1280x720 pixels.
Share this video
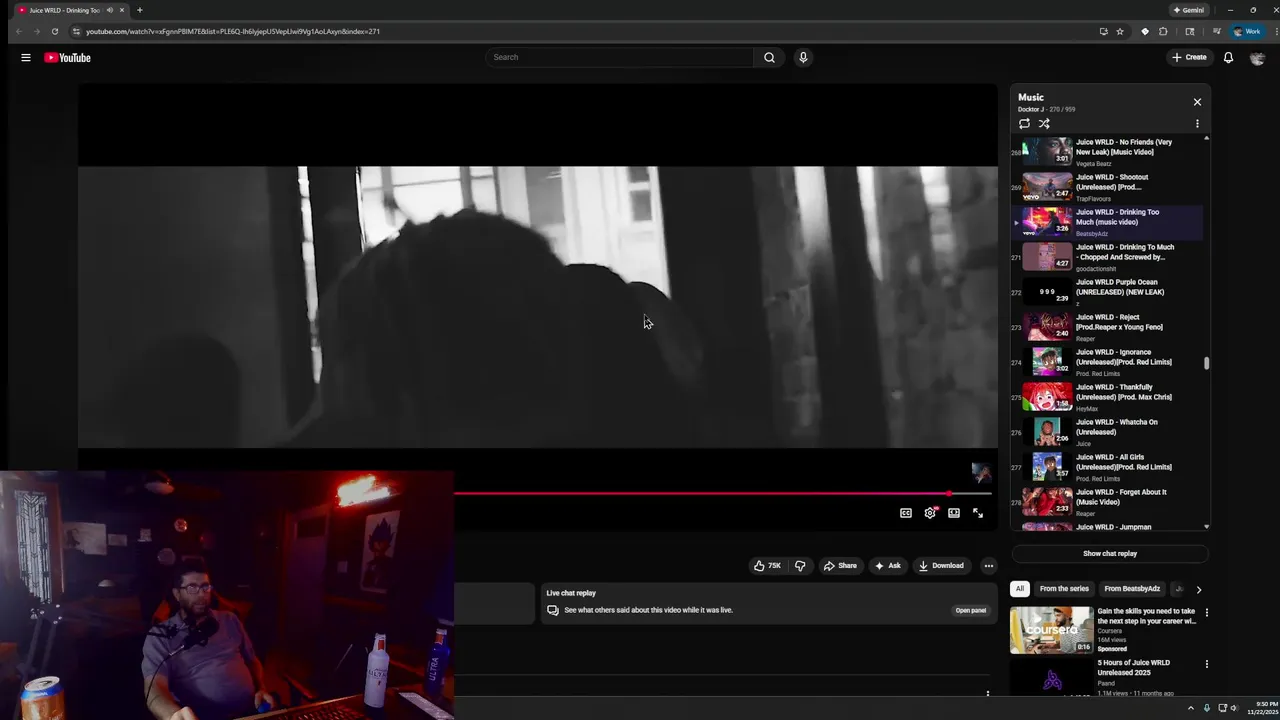click(840, 566)
